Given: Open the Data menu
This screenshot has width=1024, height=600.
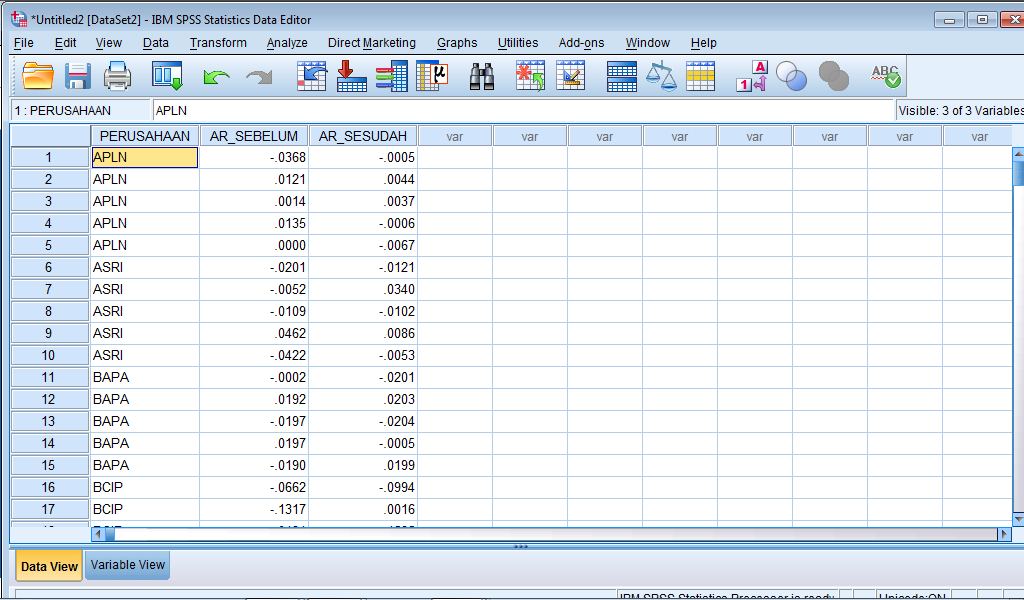Looking at the screenshot, I should (155, 43).
